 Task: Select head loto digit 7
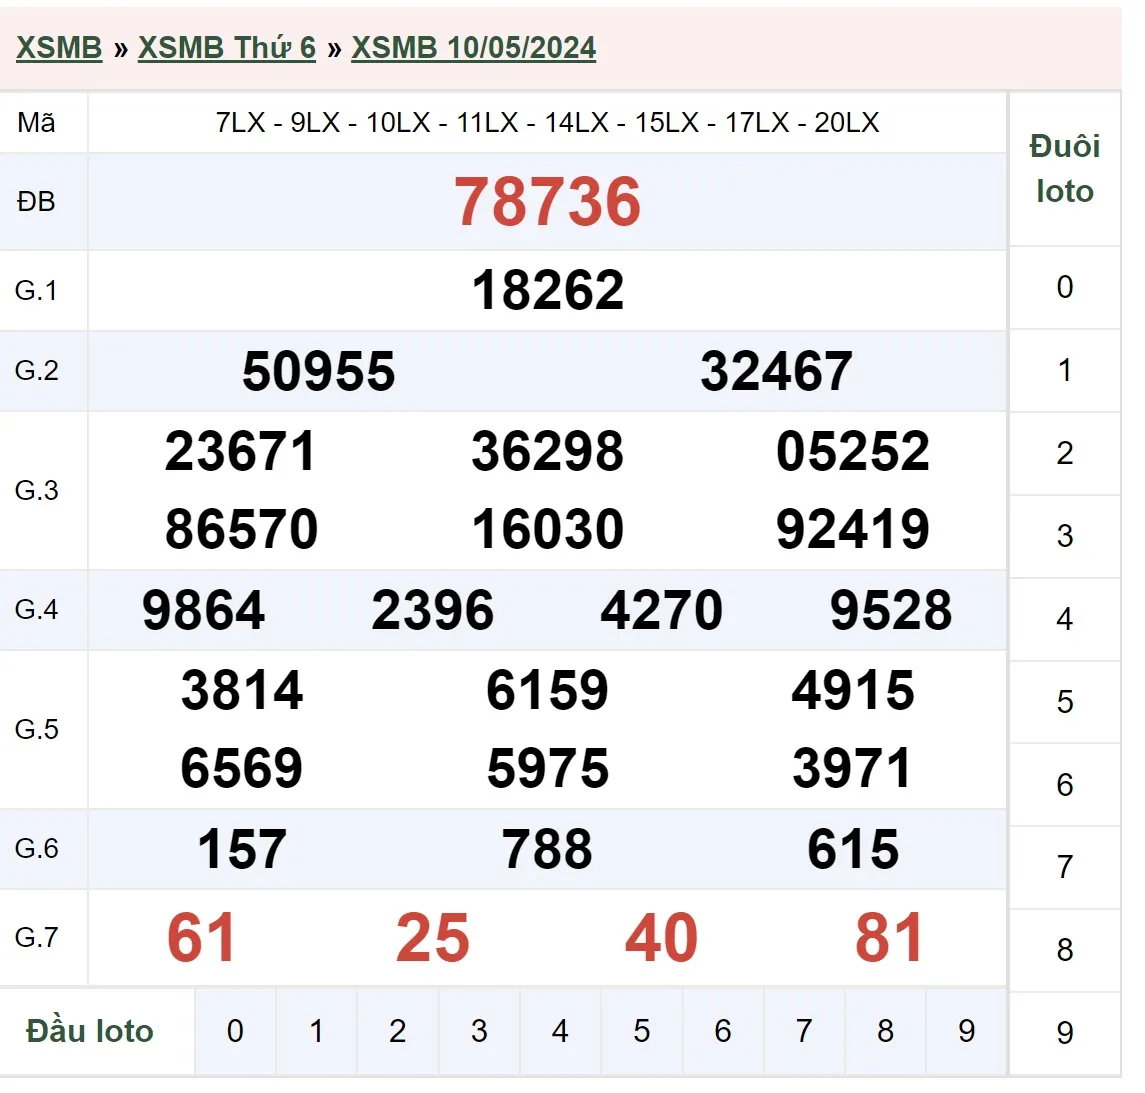click(x=804, y=1031)
